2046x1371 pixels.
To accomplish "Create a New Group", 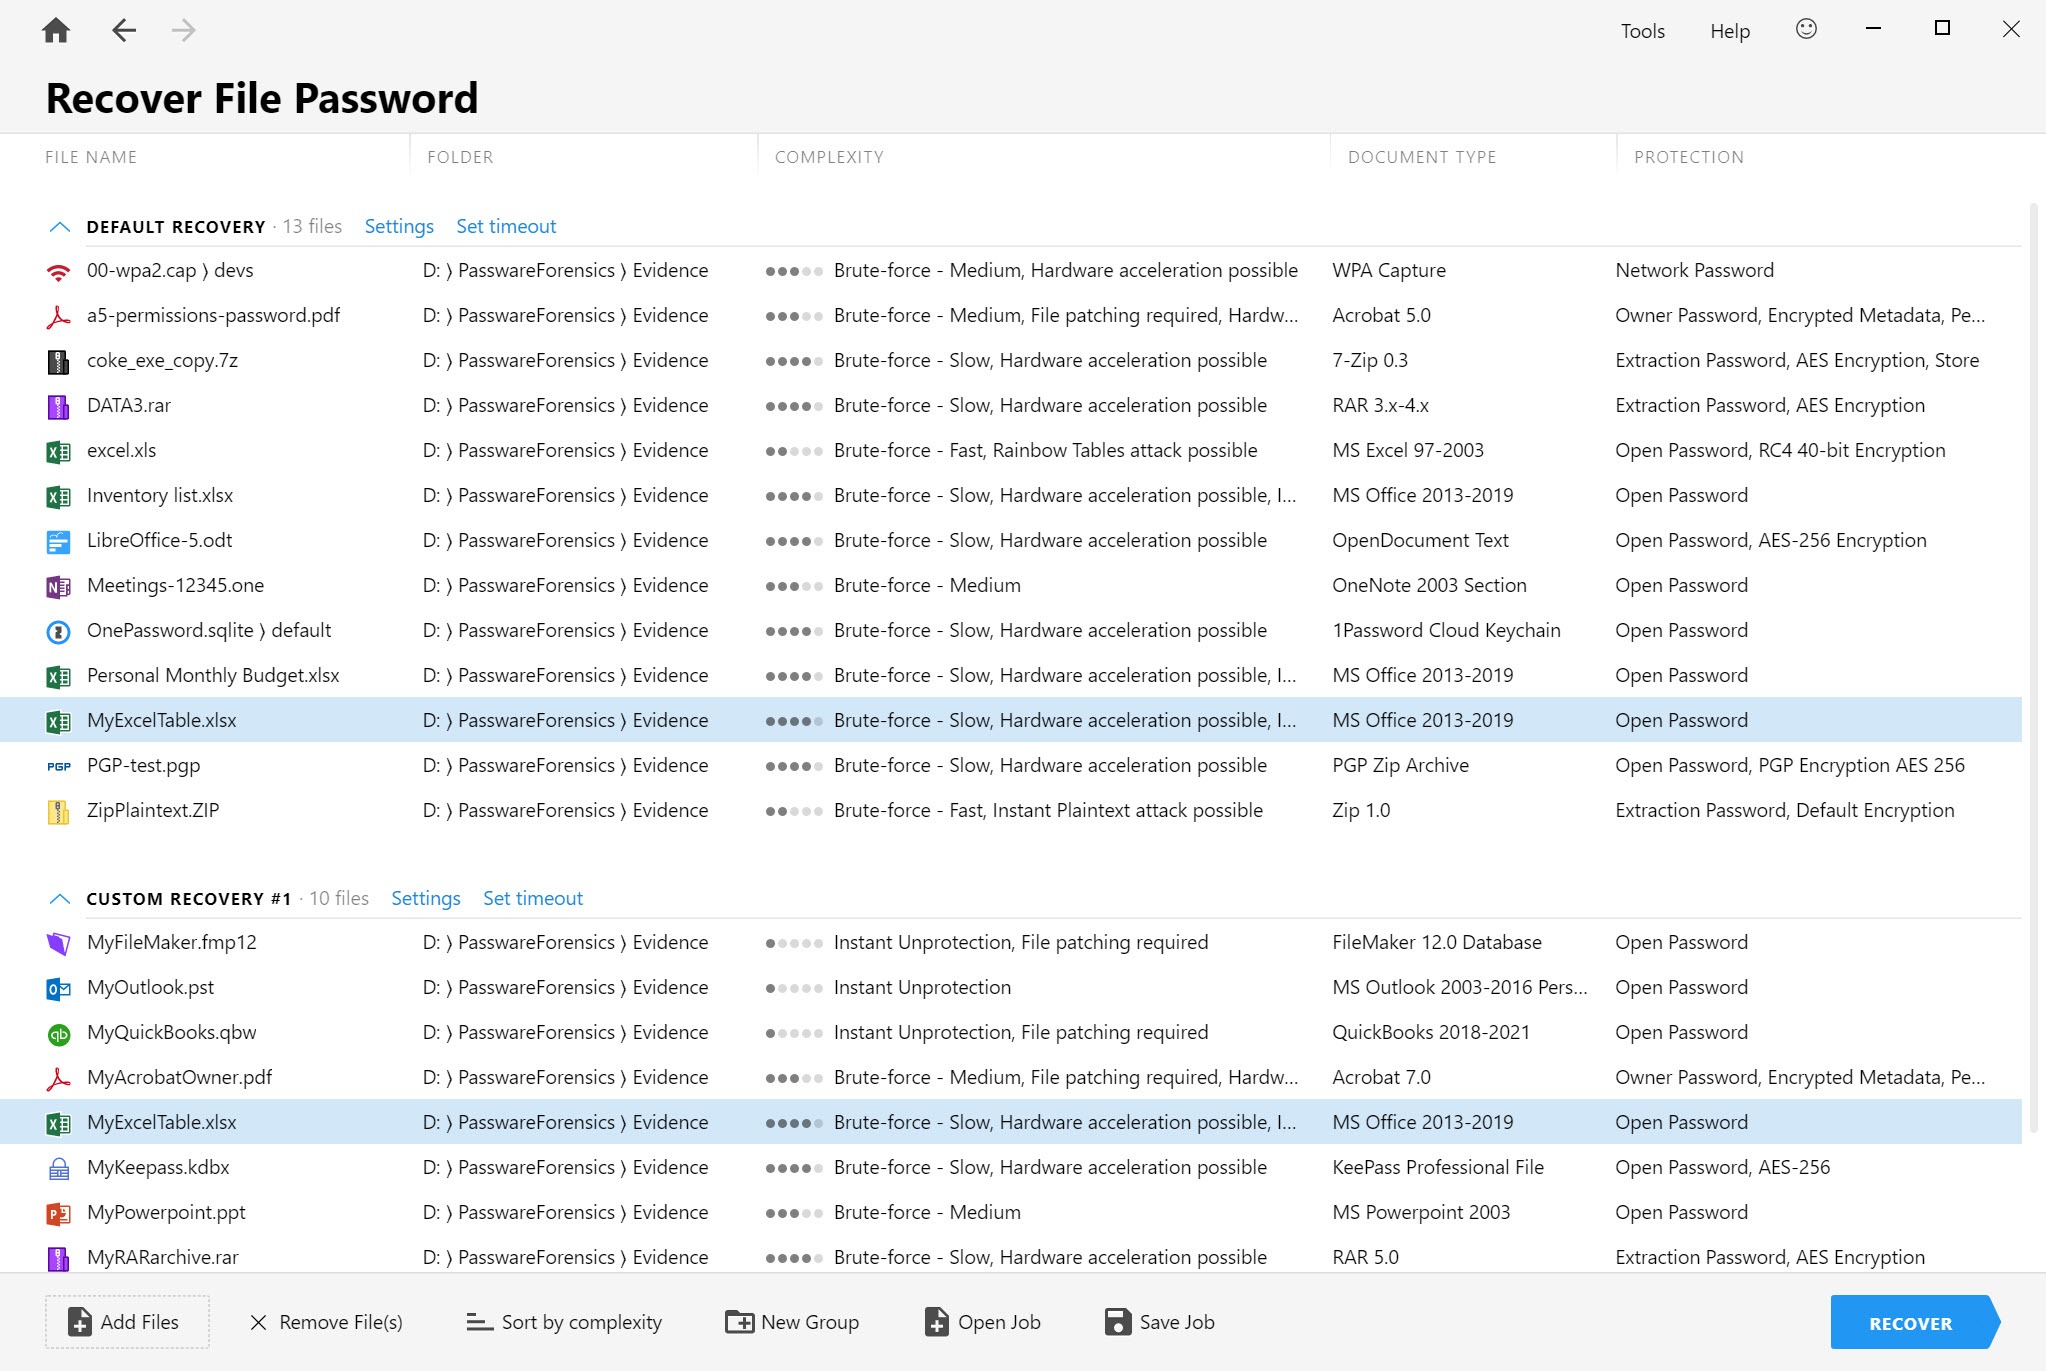I will tap(792, 1322).
